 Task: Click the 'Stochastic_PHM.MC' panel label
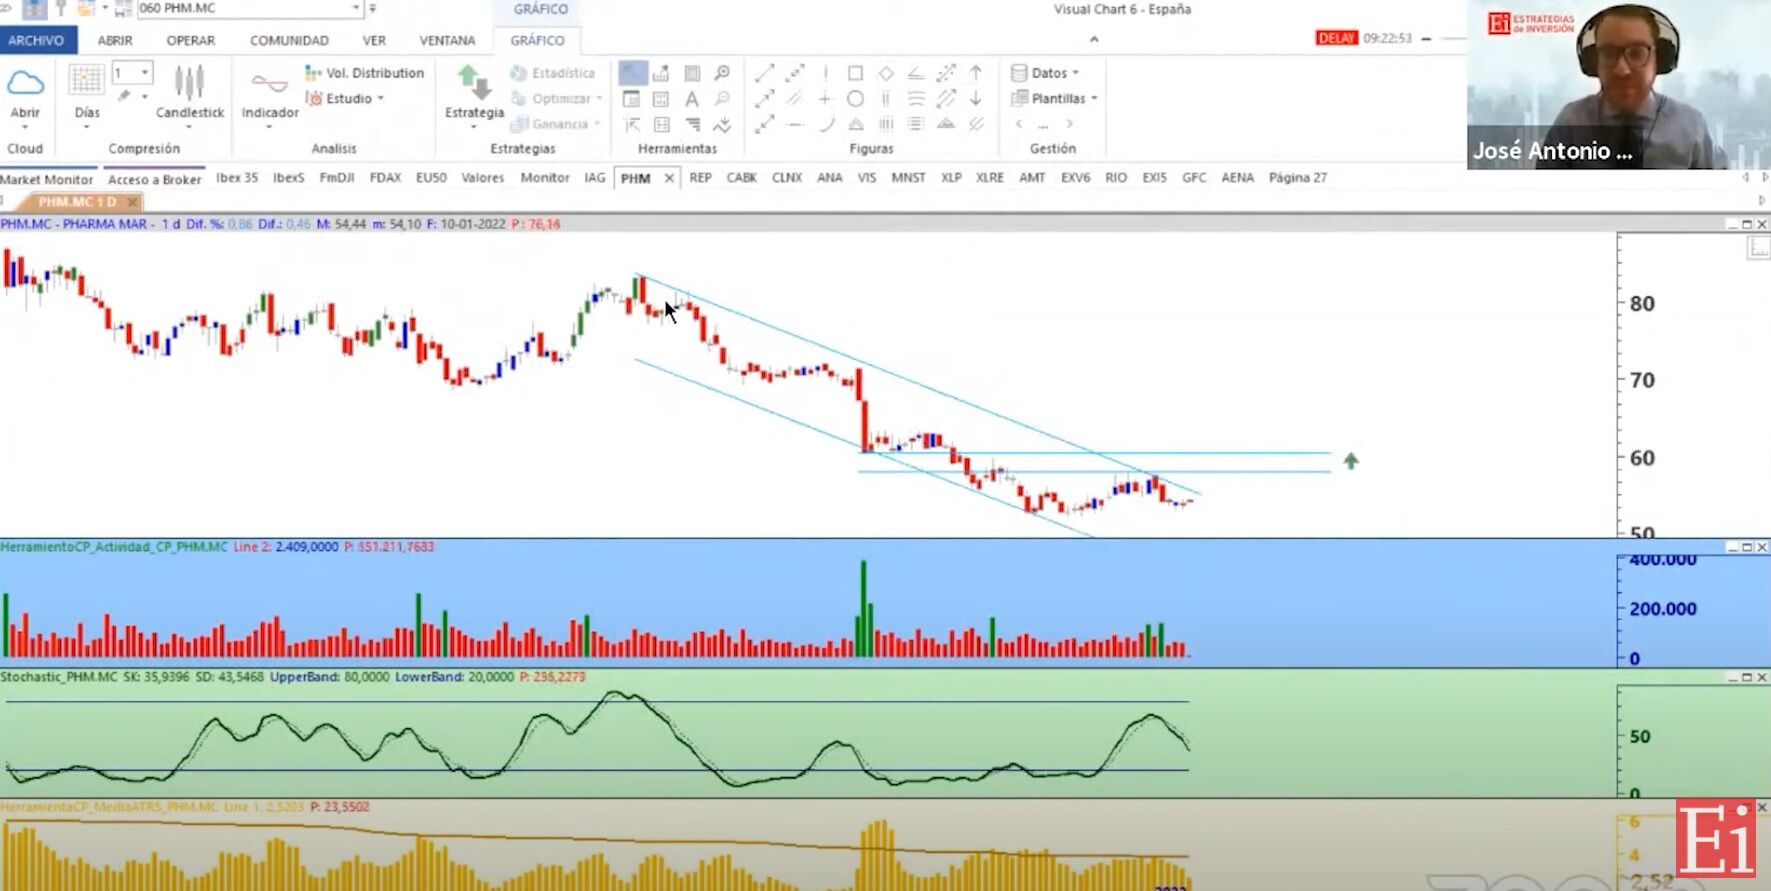(x=59, y=677)
